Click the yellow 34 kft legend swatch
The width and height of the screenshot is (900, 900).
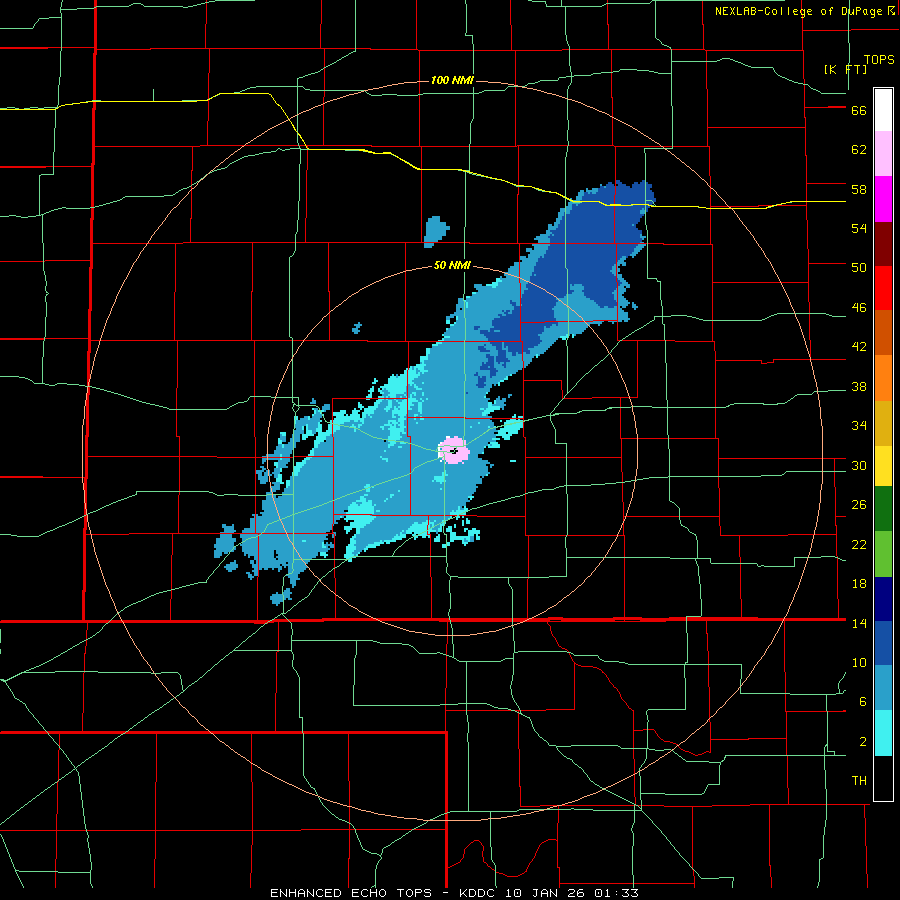(883, 466)
